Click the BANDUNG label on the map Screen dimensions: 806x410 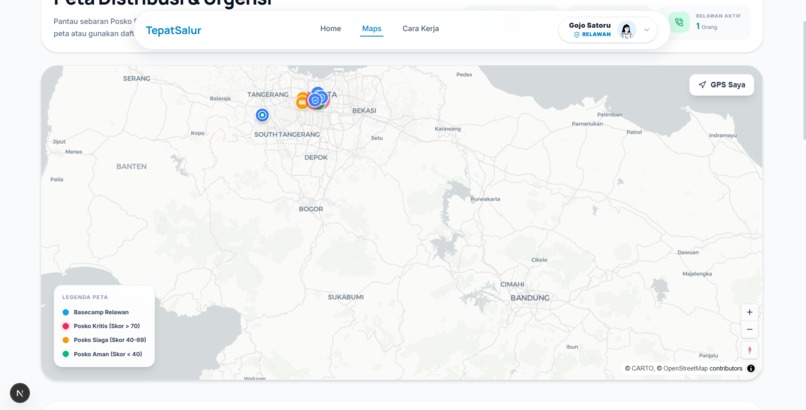click(530, 298)
